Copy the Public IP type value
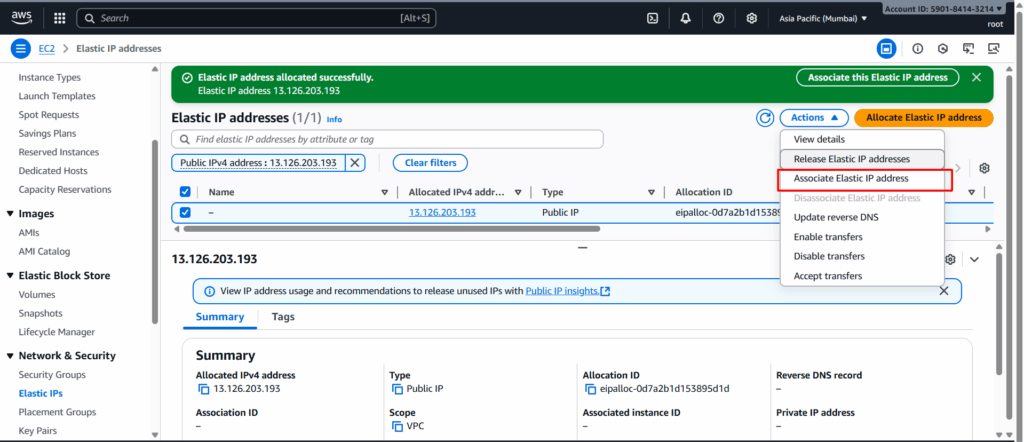Image resolution: width=1024 pixels, height=442 pixels. coord(397,389)
